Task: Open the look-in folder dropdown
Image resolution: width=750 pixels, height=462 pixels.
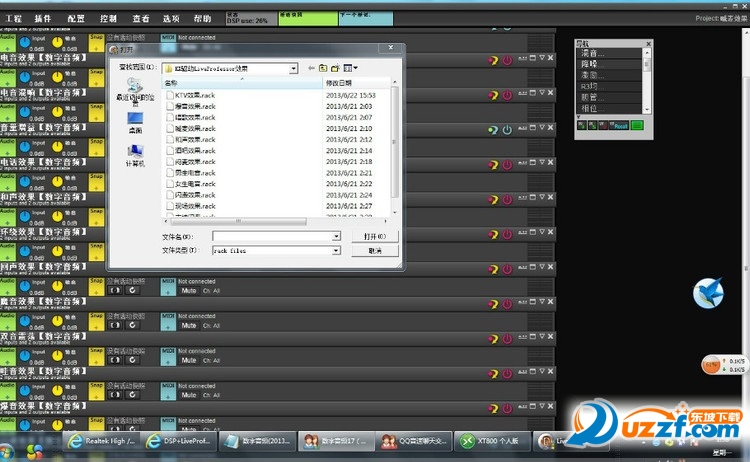Action: tap(293, 69)
